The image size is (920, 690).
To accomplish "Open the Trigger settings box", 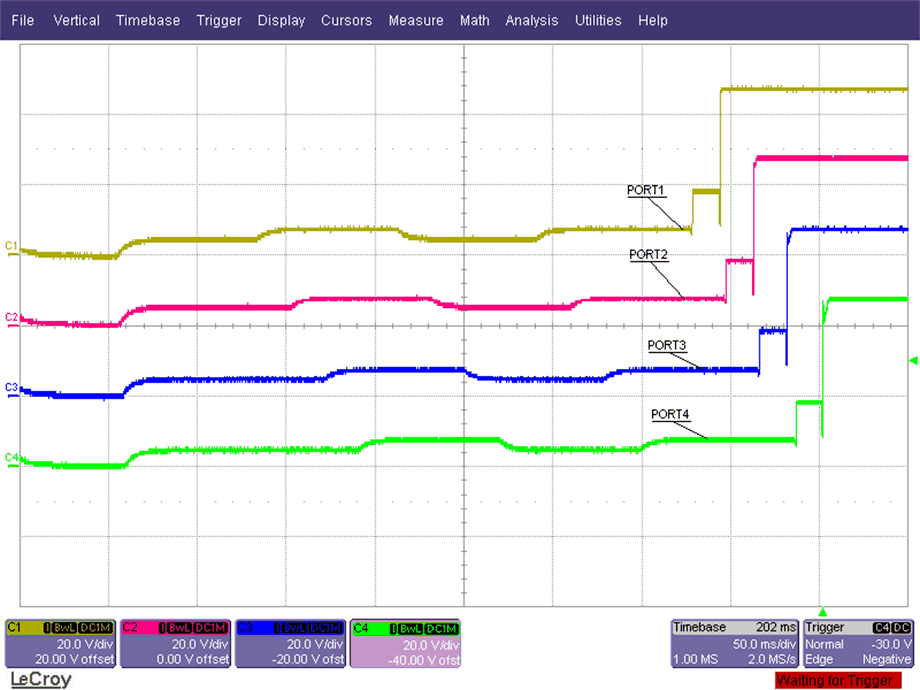I will pyautogui.click(x=859, y=643).
